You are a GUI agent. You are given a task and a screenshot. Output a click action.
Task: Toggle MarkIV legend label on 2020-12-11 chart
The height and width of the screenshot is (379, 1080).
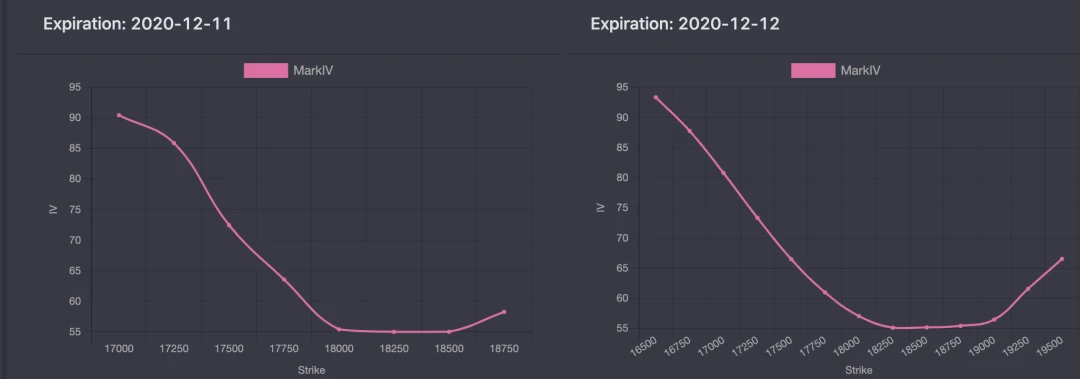coord(314,70)
